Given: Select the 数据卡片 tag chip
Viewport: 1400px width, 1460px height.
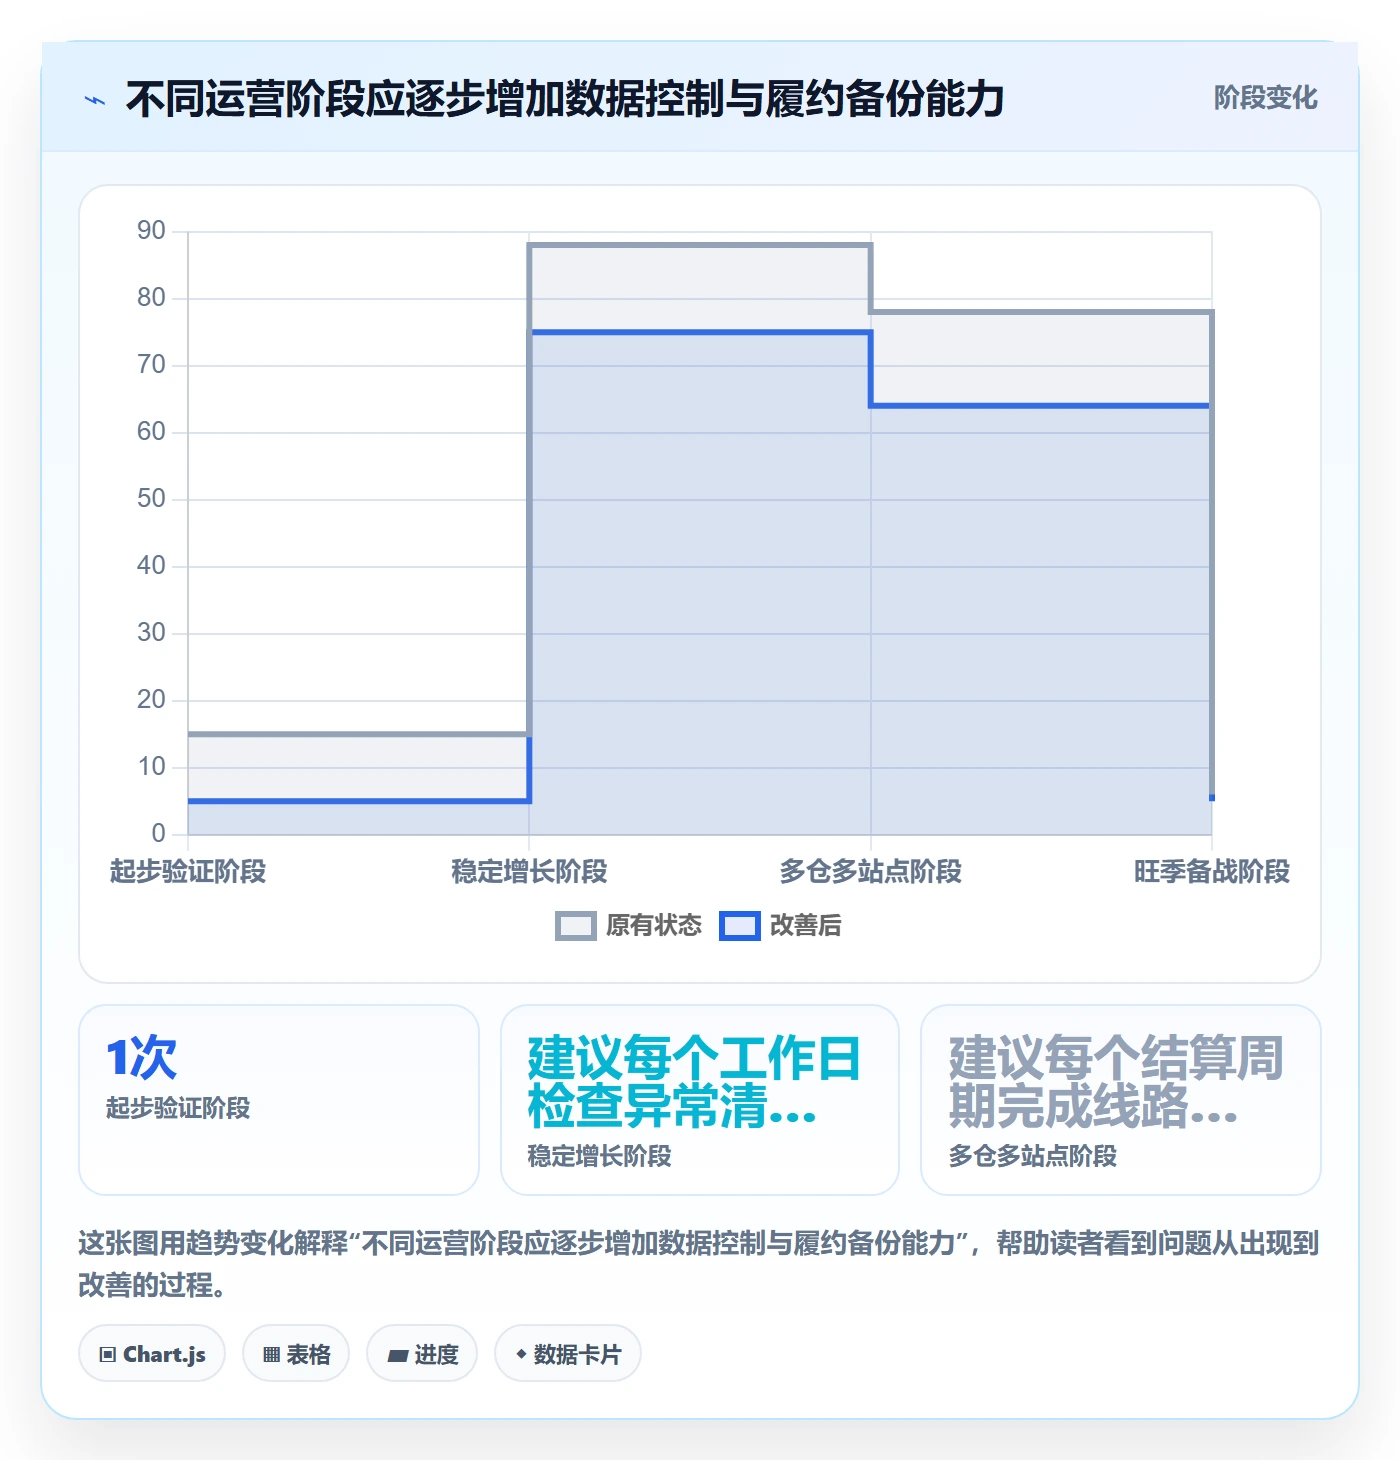Looking at the screenshot, I should 568,1354.
